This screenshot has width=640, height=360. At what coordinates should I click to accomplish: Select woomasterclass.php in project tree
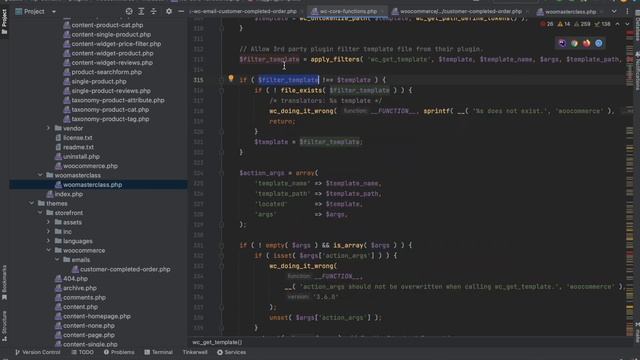click(x=92, y=184)
